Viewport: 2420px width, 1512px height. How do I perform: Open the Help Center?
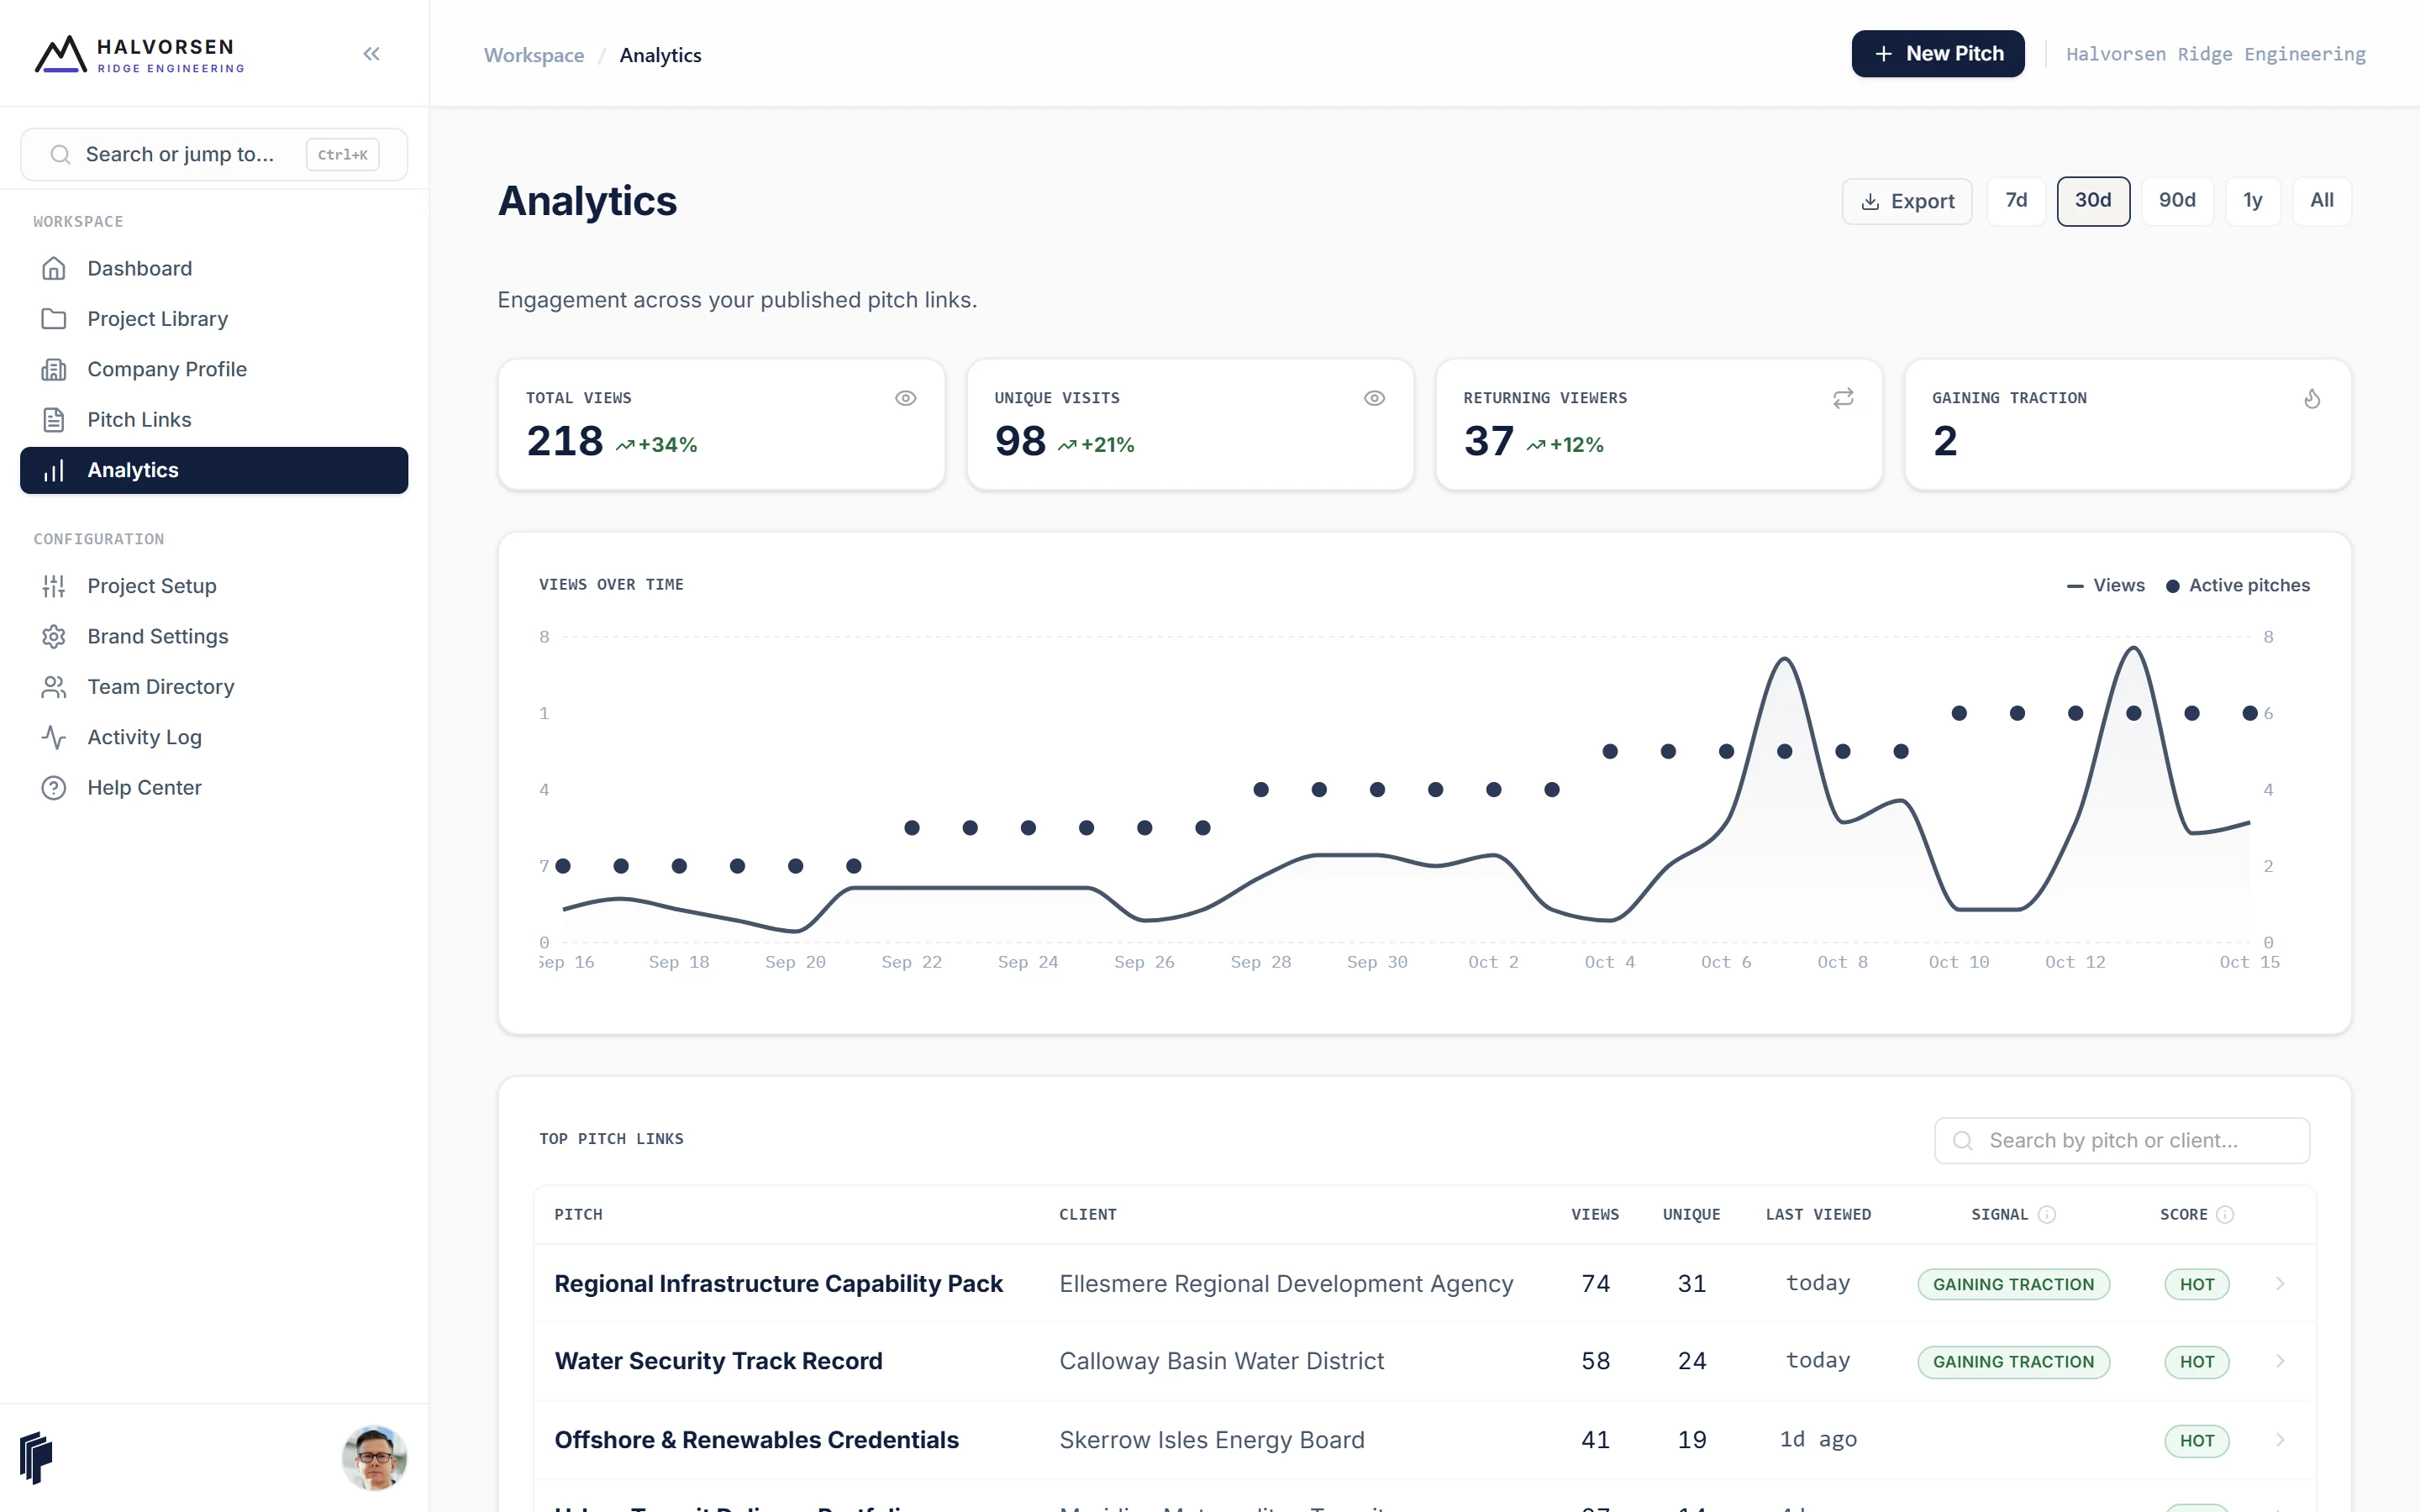click(214, 788)
